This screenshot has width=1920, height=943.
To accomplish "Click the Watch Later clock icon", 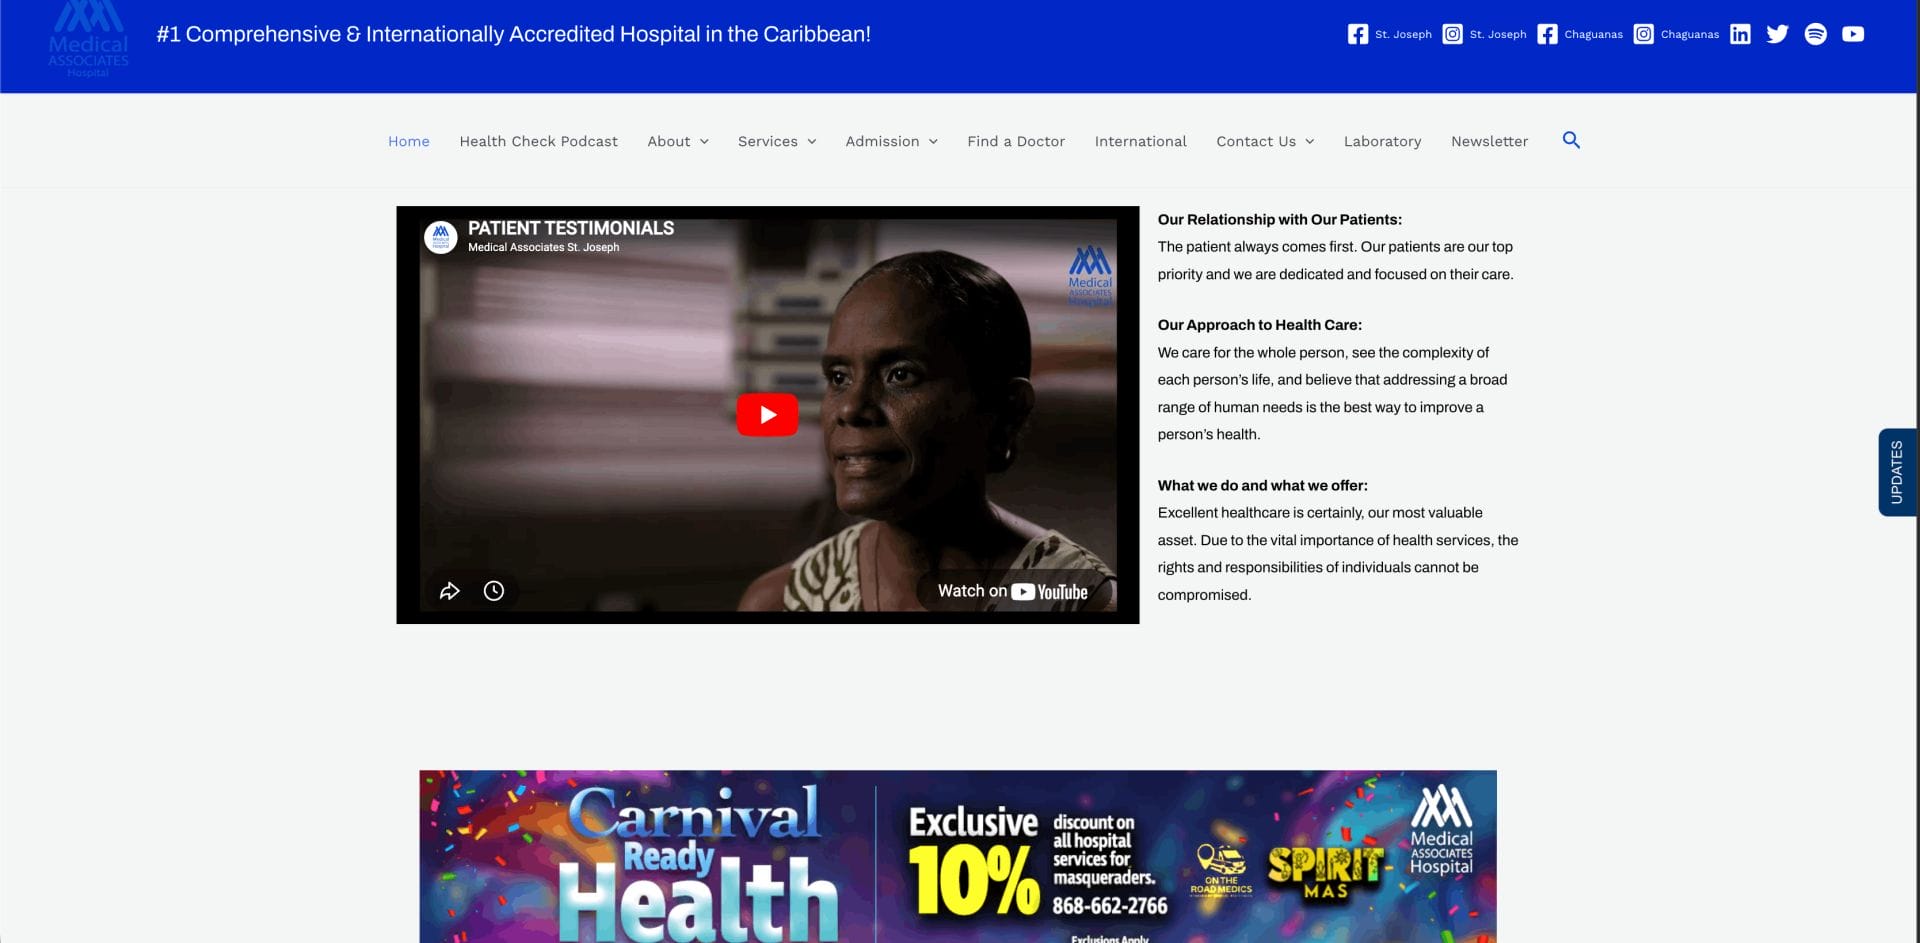I will [494, 591].
